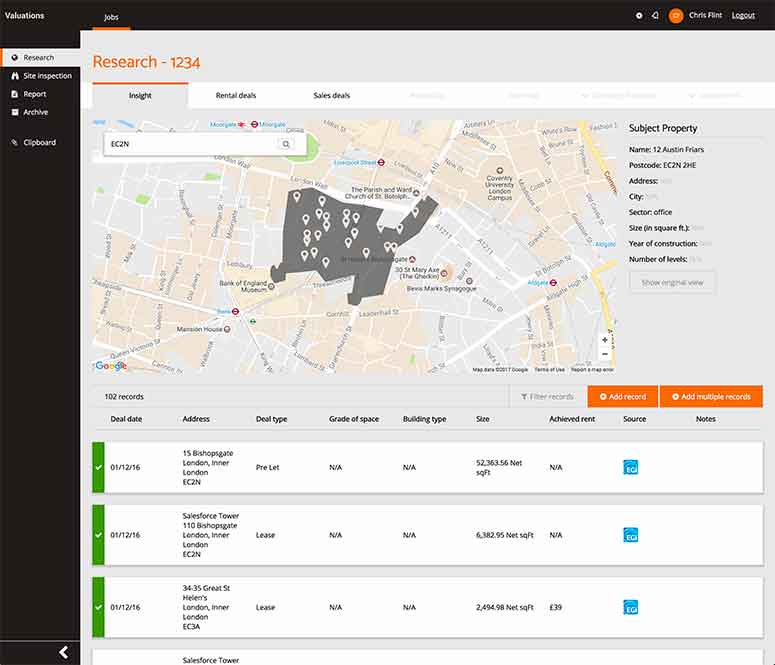Toggle the green check on 34-35 Great St Helen's row
Viewport: 775px width, 665px height.
click(x=98, y=607)
